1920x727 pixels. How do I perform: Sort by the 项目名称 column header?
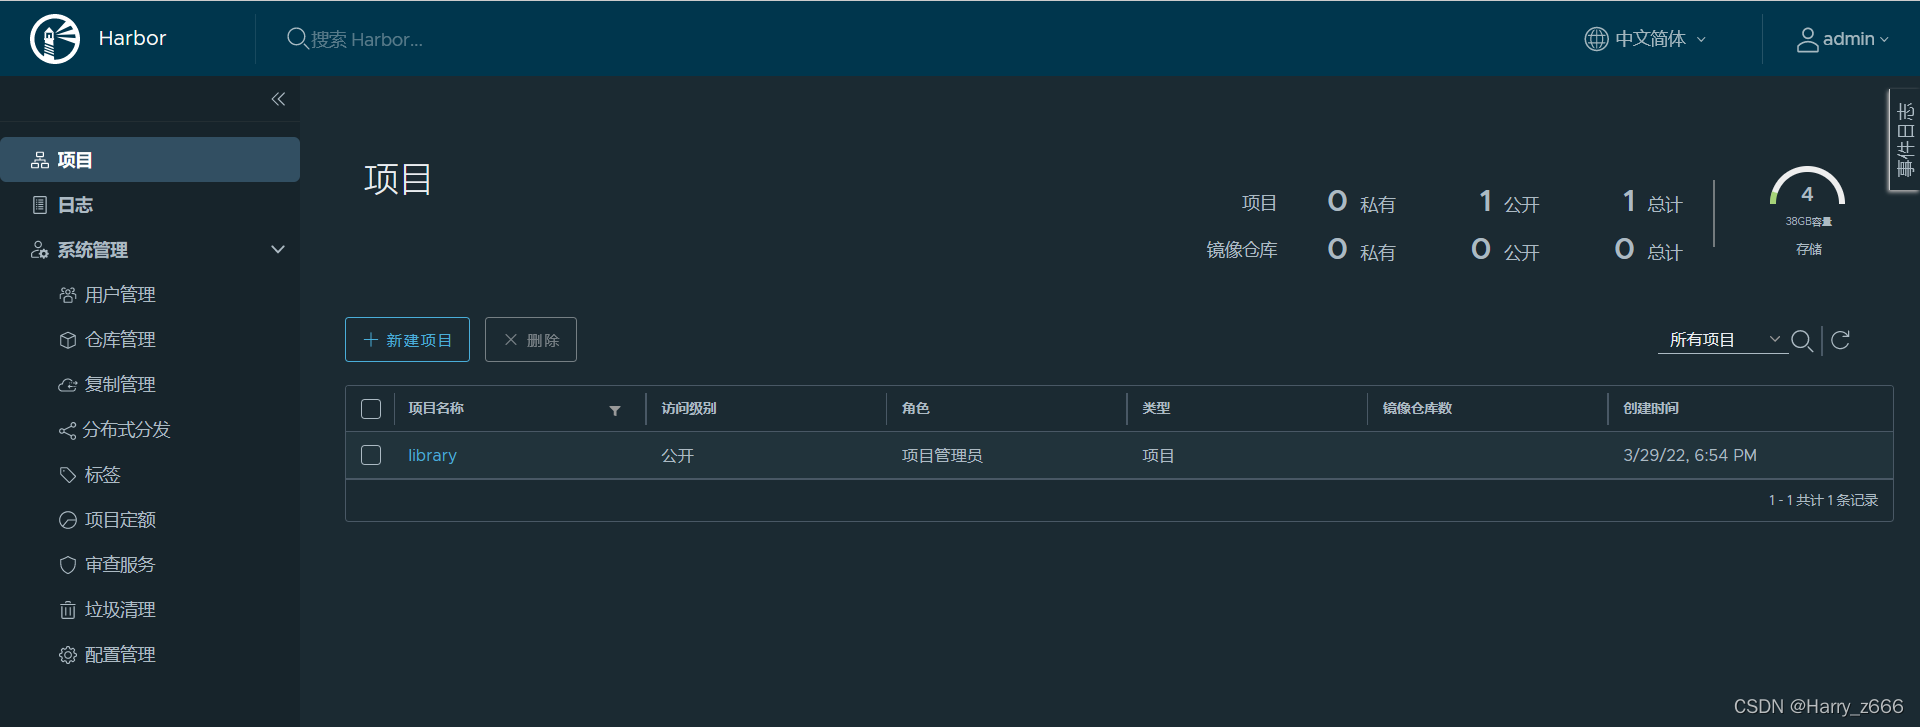tap(436, 409)
